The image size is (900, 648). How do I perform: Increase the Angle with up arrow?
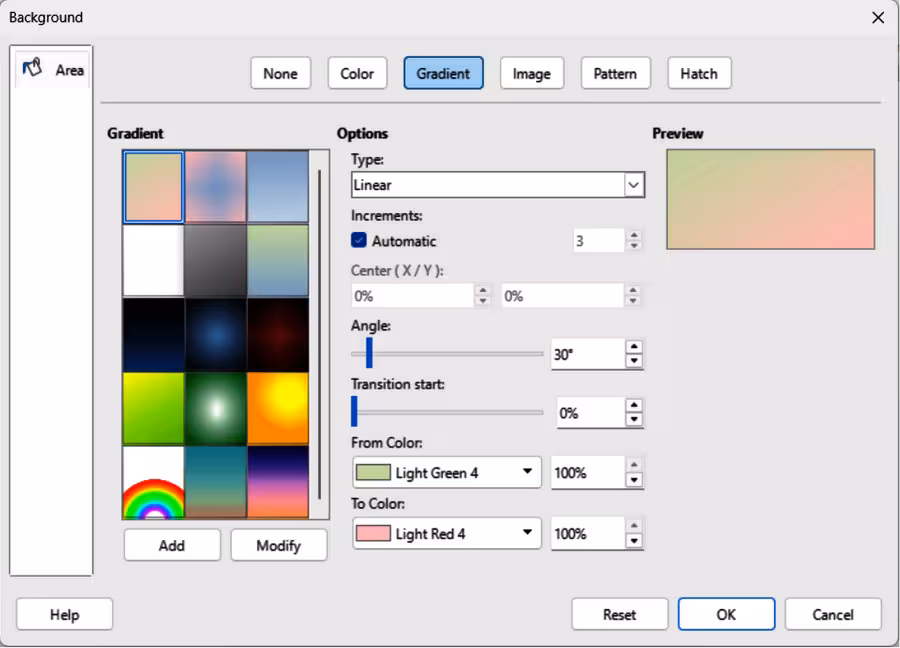pos(634,347)
